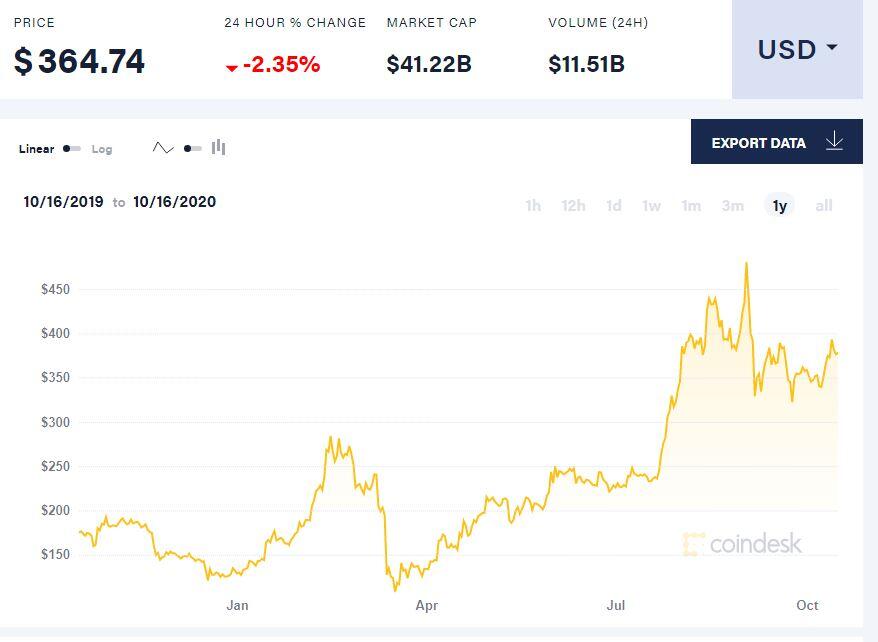
Task: Select the Linear scale label
Action: tap(36, 149)
